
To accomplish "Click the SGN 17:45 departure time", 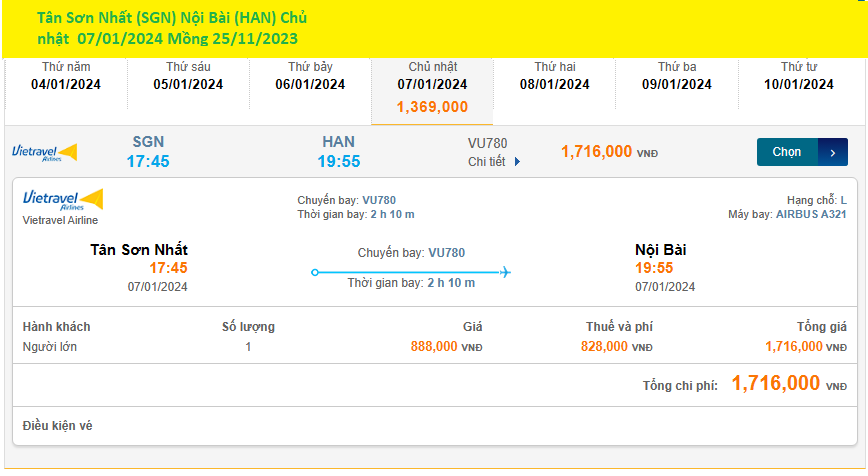I will pos(148,161).
